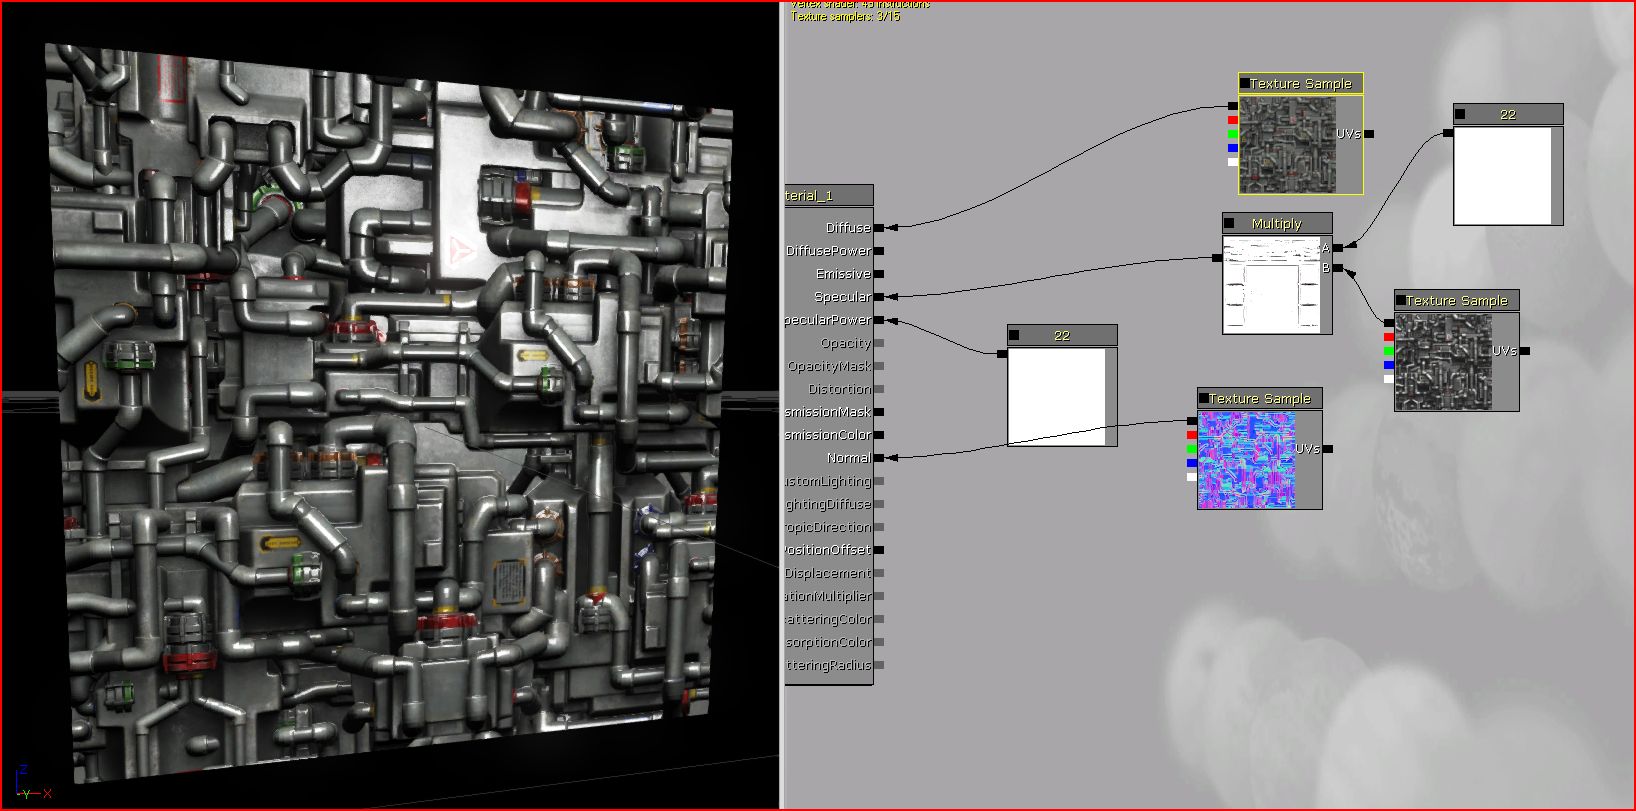
Task: Click the Specular input pin
Action: [879, 297]
